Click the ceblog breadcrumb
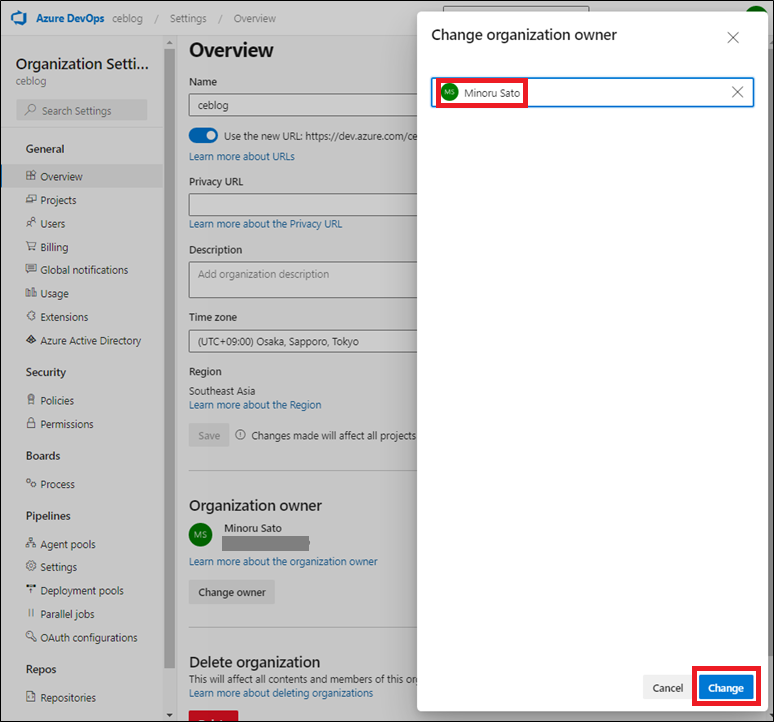 coord(127,18)
